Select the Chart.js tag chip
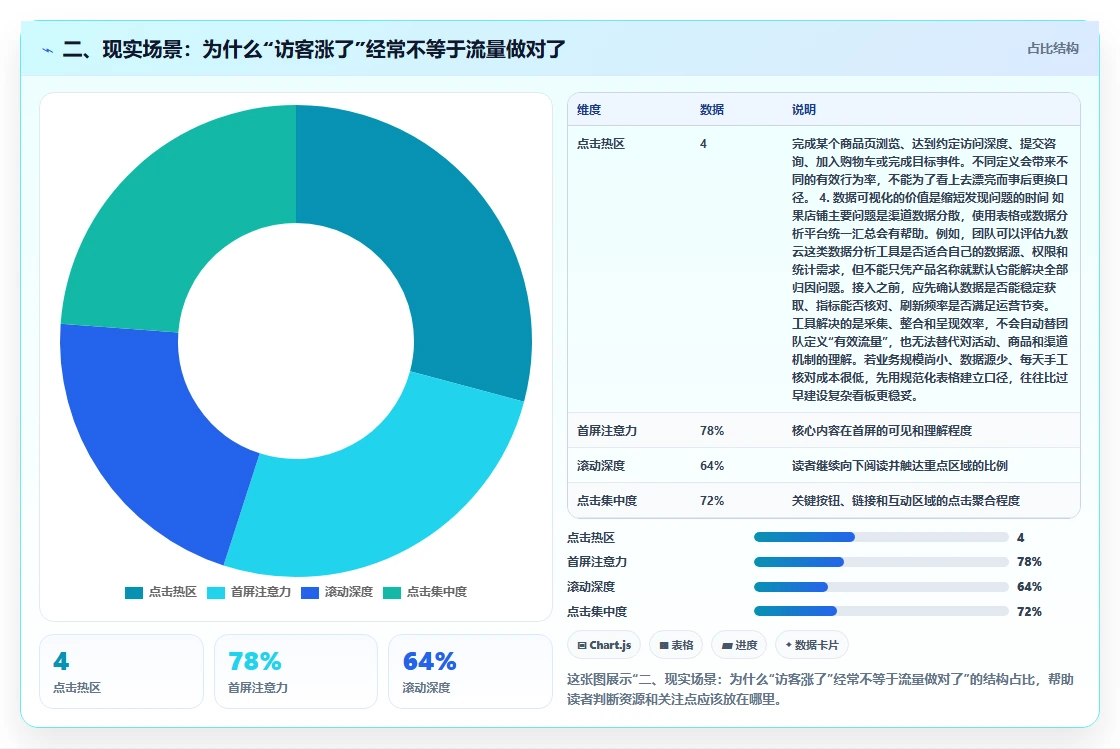The height and width of the screenshot is (749, 1120). point(604,645)
